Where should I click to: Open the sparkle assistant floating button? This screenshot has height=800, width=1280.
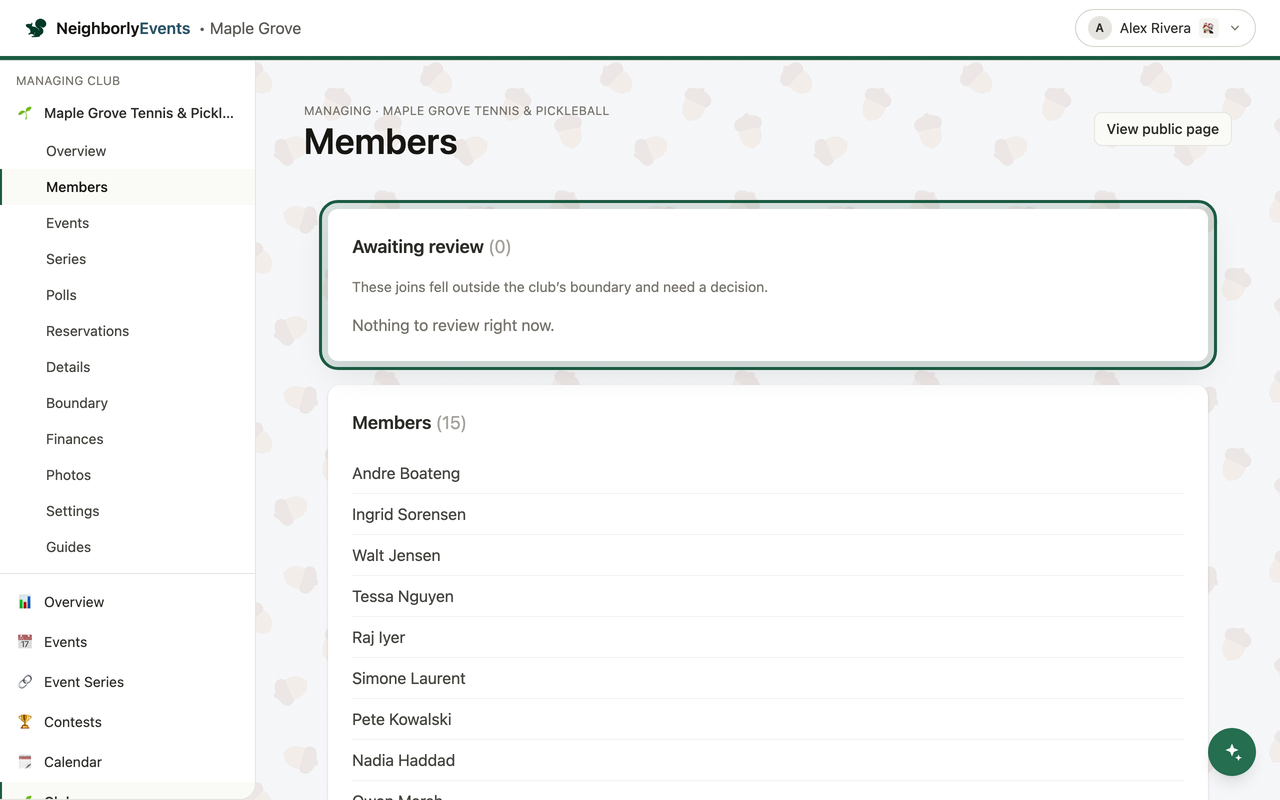1232,752
